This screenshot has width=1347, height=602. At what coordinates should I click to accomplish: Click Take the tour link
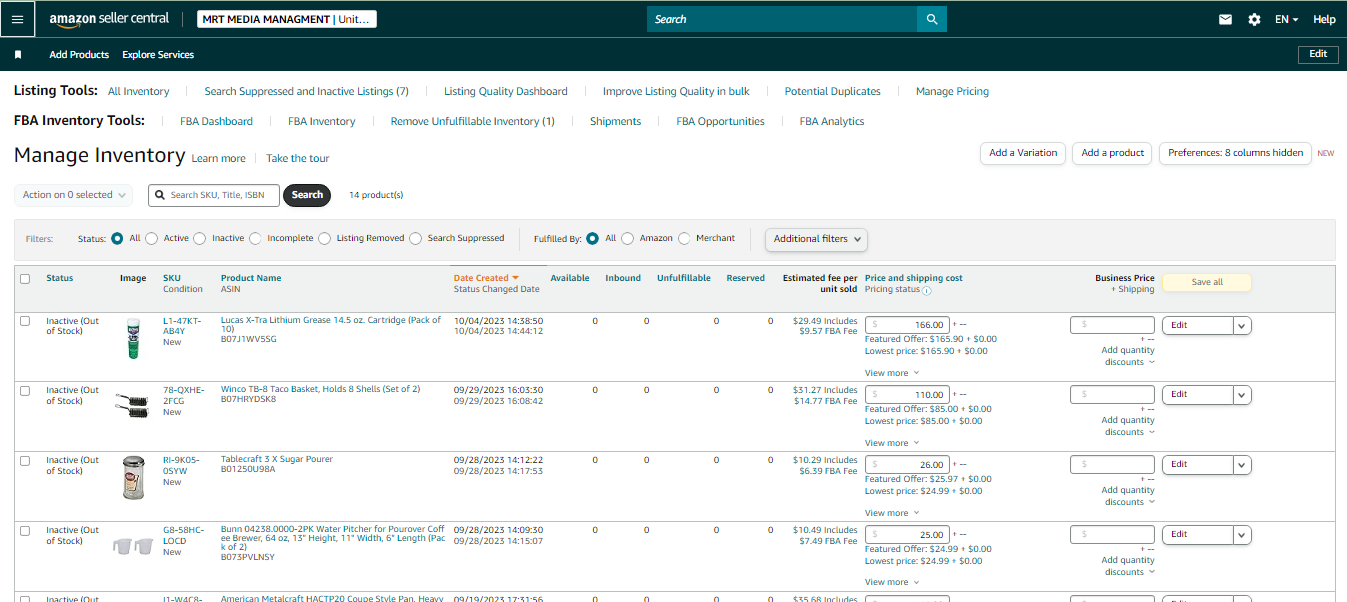pyautogui.click(x=297, y=158)
